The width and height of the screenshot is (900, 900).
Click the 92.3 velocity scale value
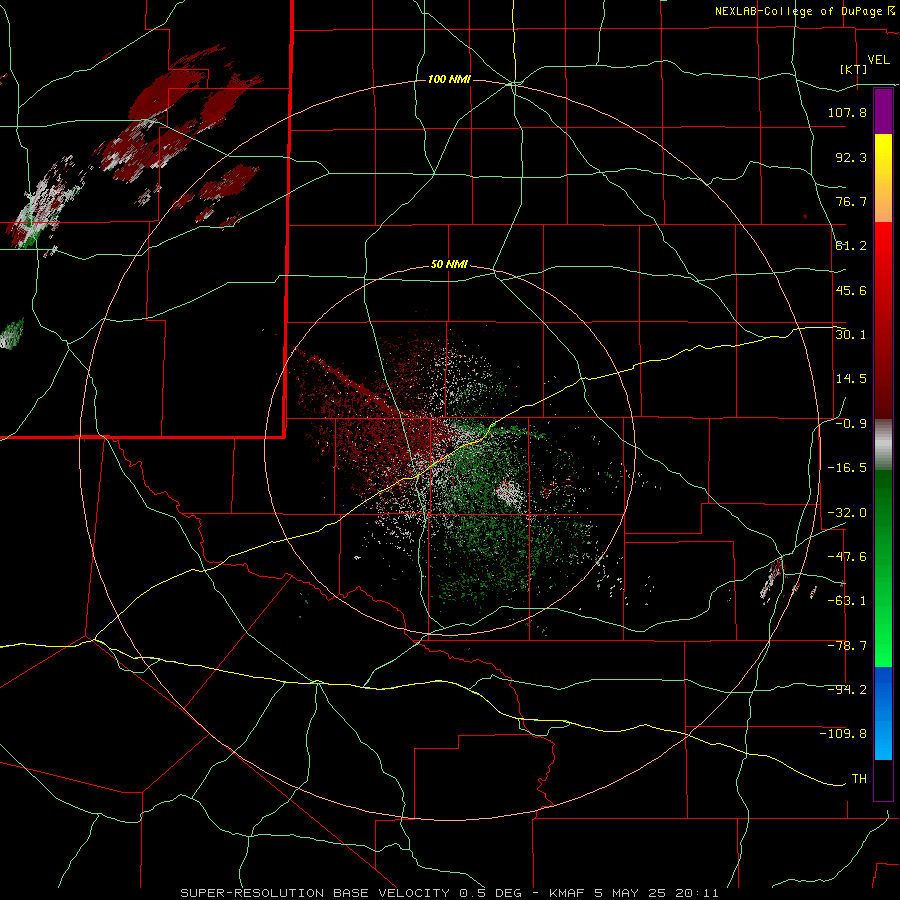pyautogui.click(x=851, y=157)
